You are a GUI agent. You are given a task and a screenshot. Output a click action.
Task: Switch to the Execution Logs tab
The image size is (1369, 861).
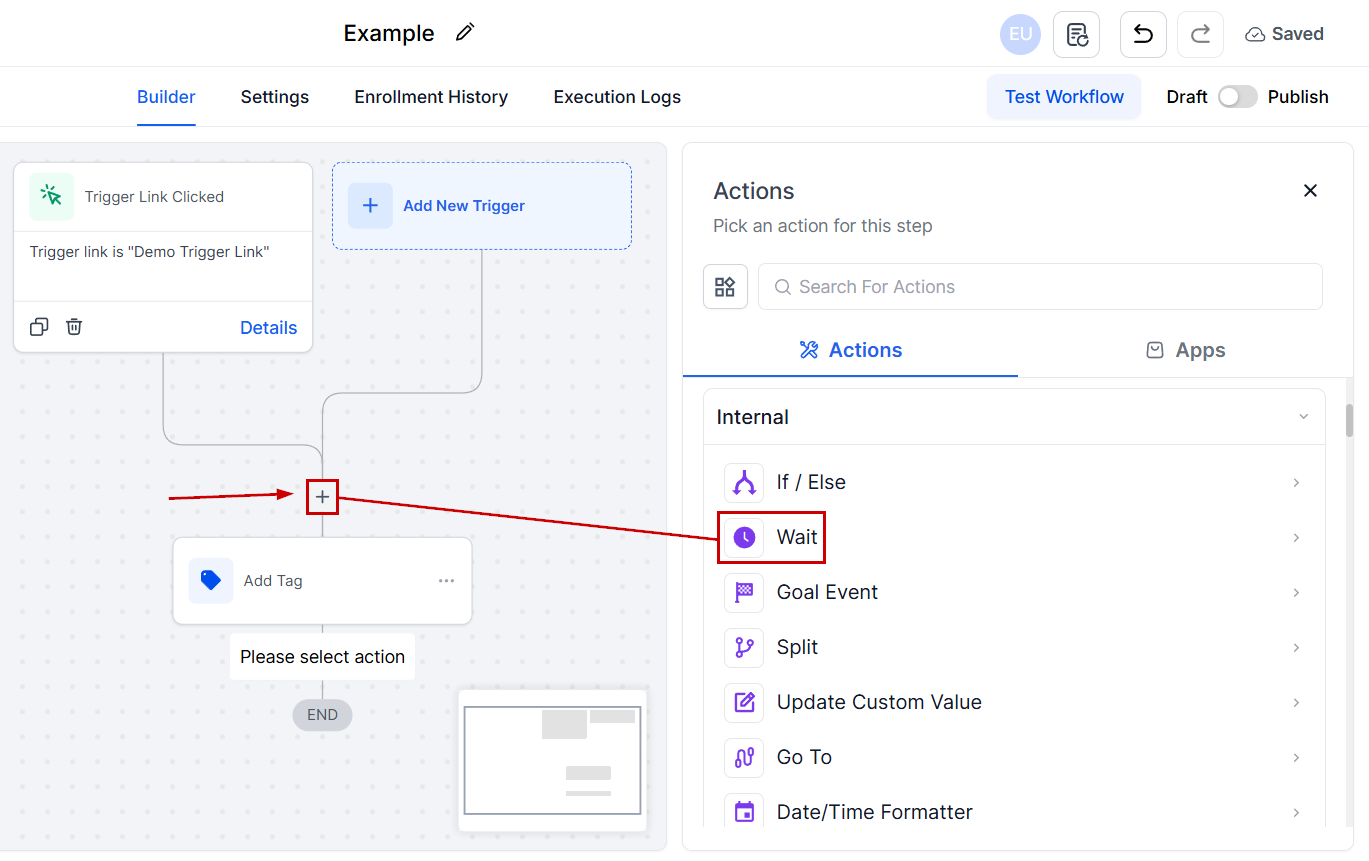point(616,96)
